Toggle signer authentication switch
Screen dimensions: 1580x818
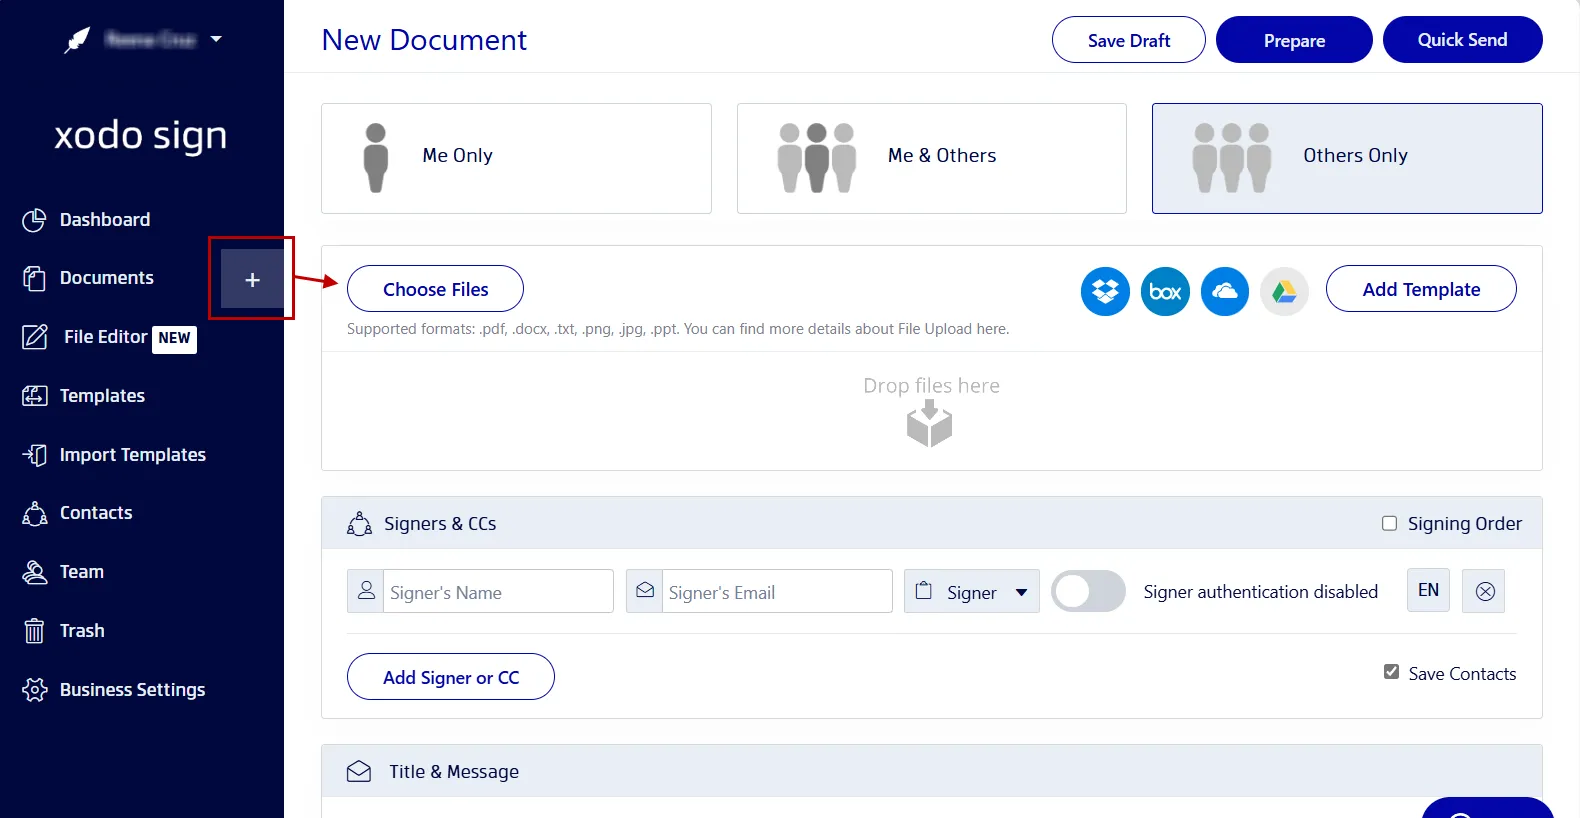(1088, 591)
